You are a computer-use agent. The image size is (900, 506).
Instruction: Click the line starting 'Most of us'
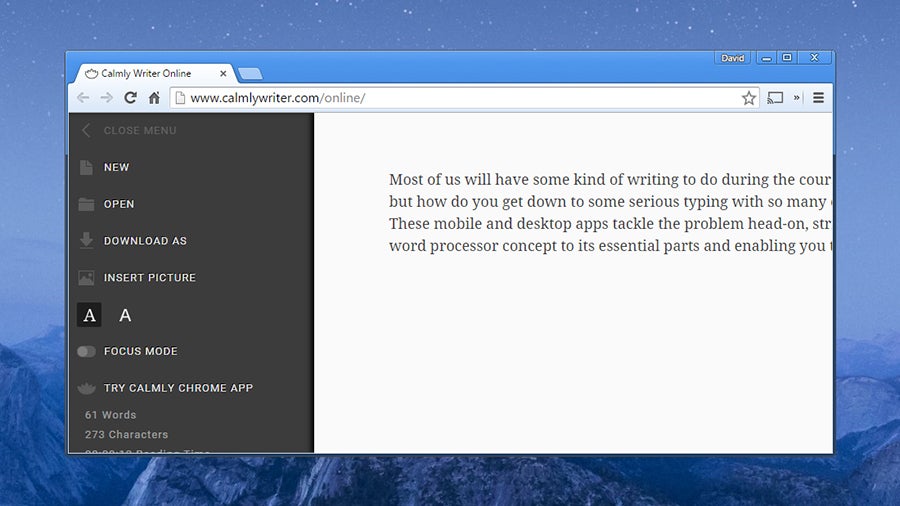[610, 180]
